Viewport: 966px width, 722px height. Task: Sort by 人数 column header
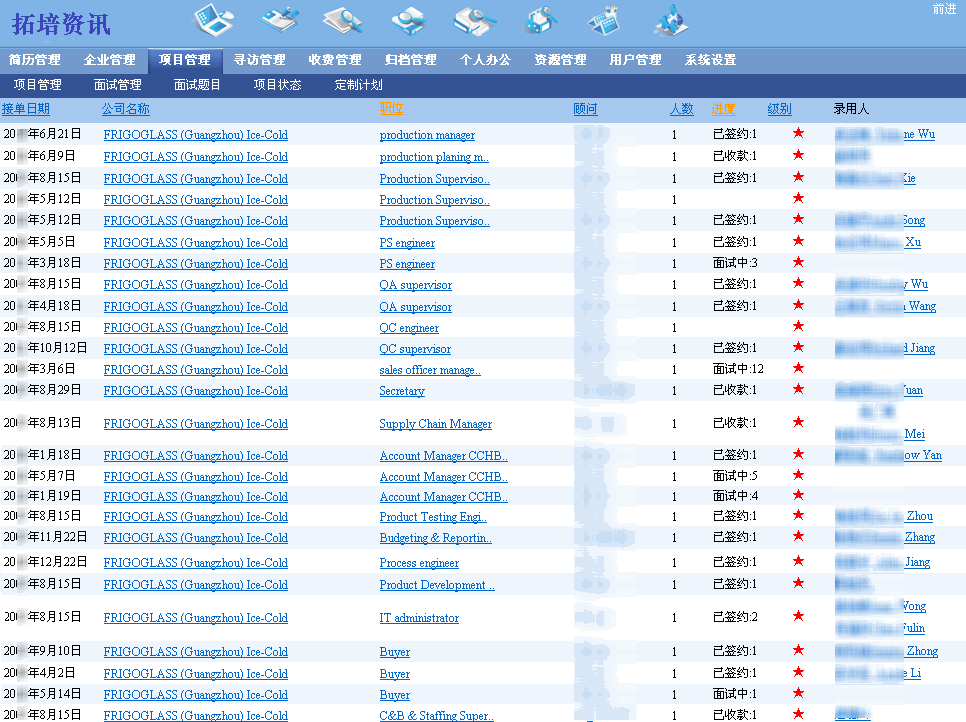(x=682, y=109)
